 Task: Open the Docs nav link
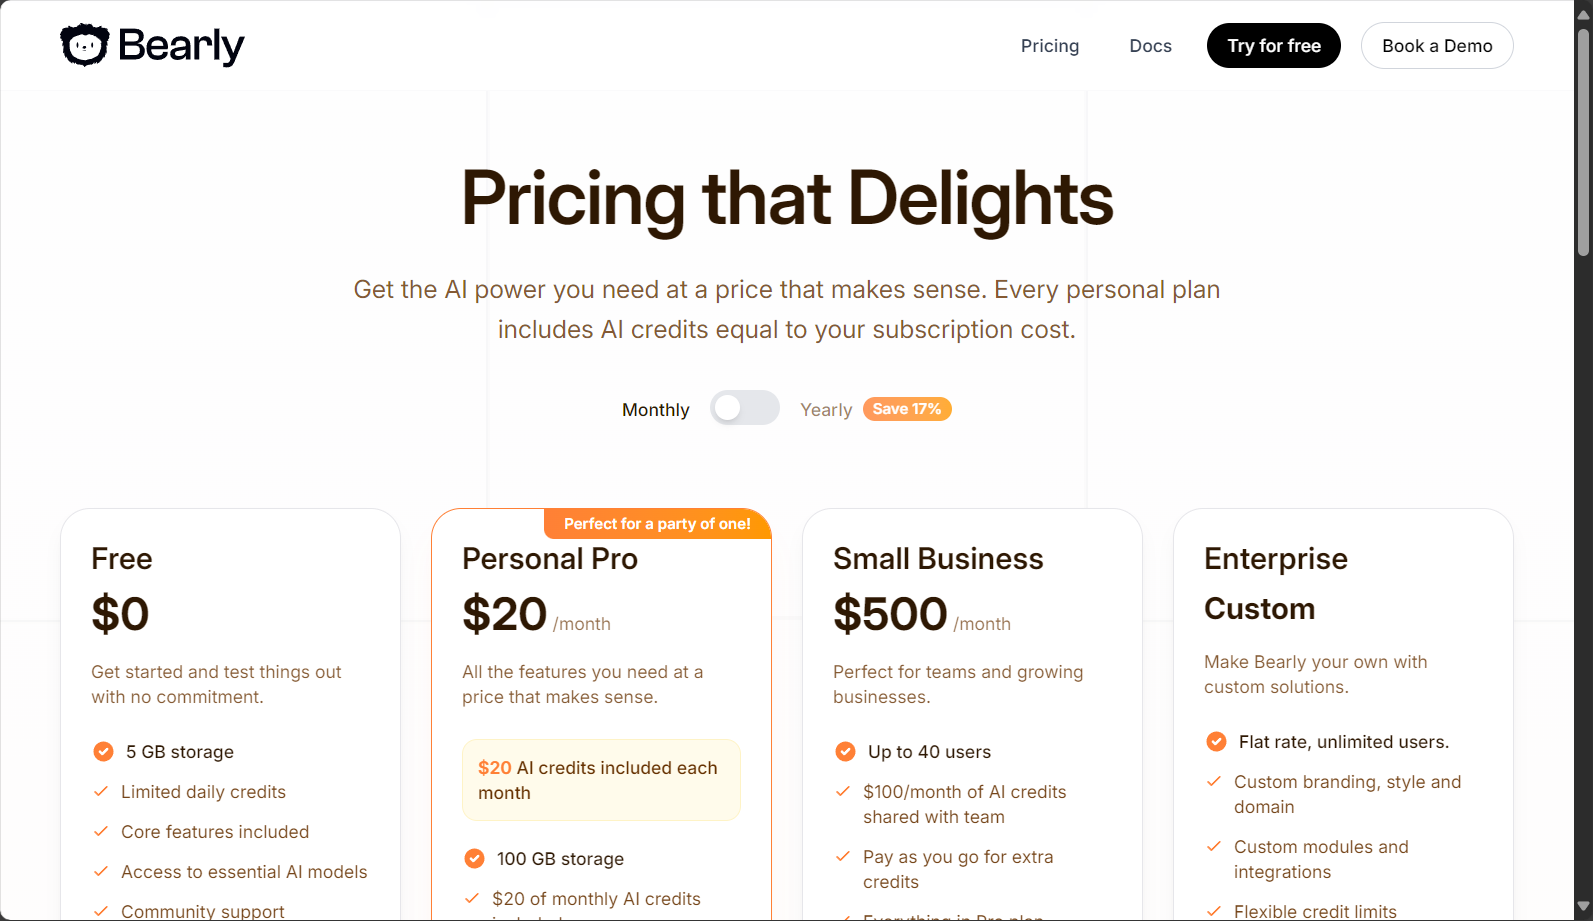(1151, 46)
